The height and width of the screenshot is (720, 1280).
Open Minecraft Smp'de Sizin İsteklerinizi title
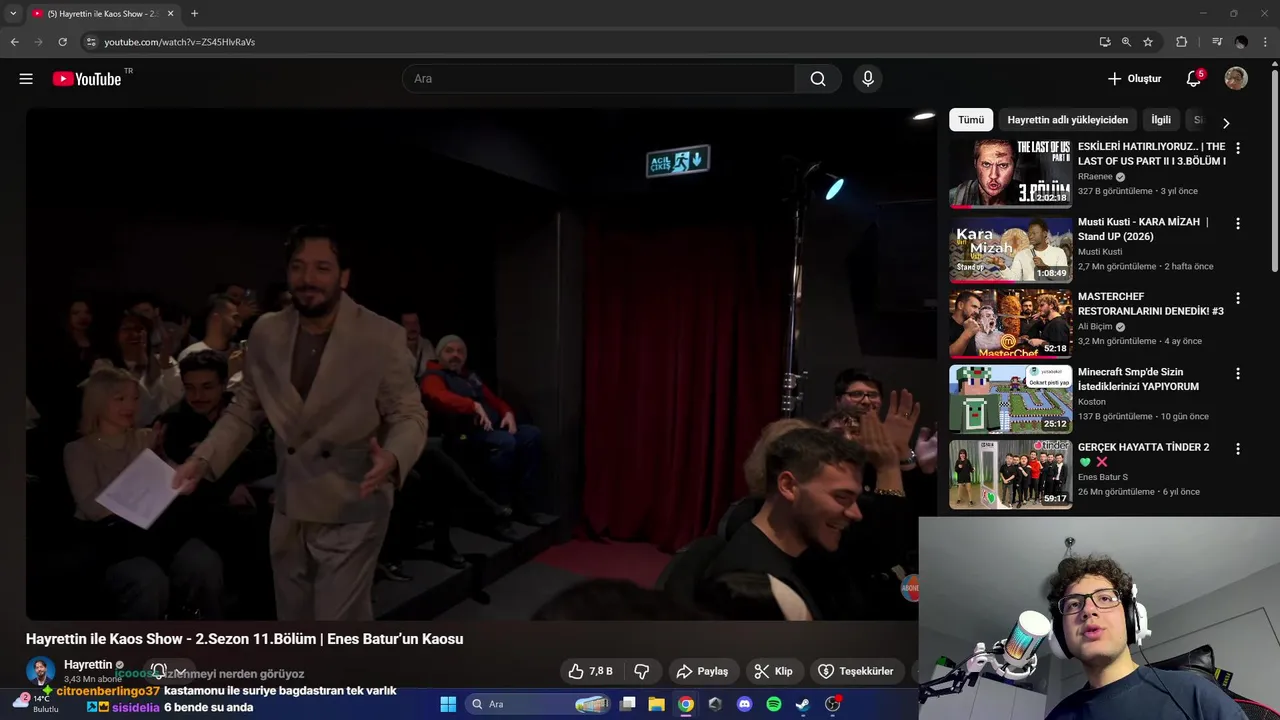coord(1138,379)
